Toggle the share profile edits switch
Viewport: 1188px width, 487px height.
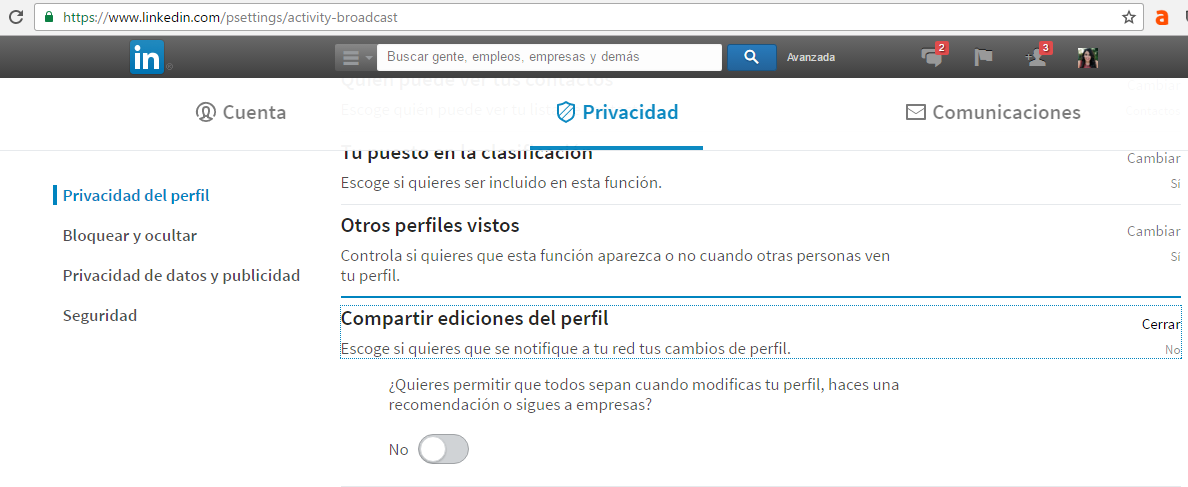point(443,449)
